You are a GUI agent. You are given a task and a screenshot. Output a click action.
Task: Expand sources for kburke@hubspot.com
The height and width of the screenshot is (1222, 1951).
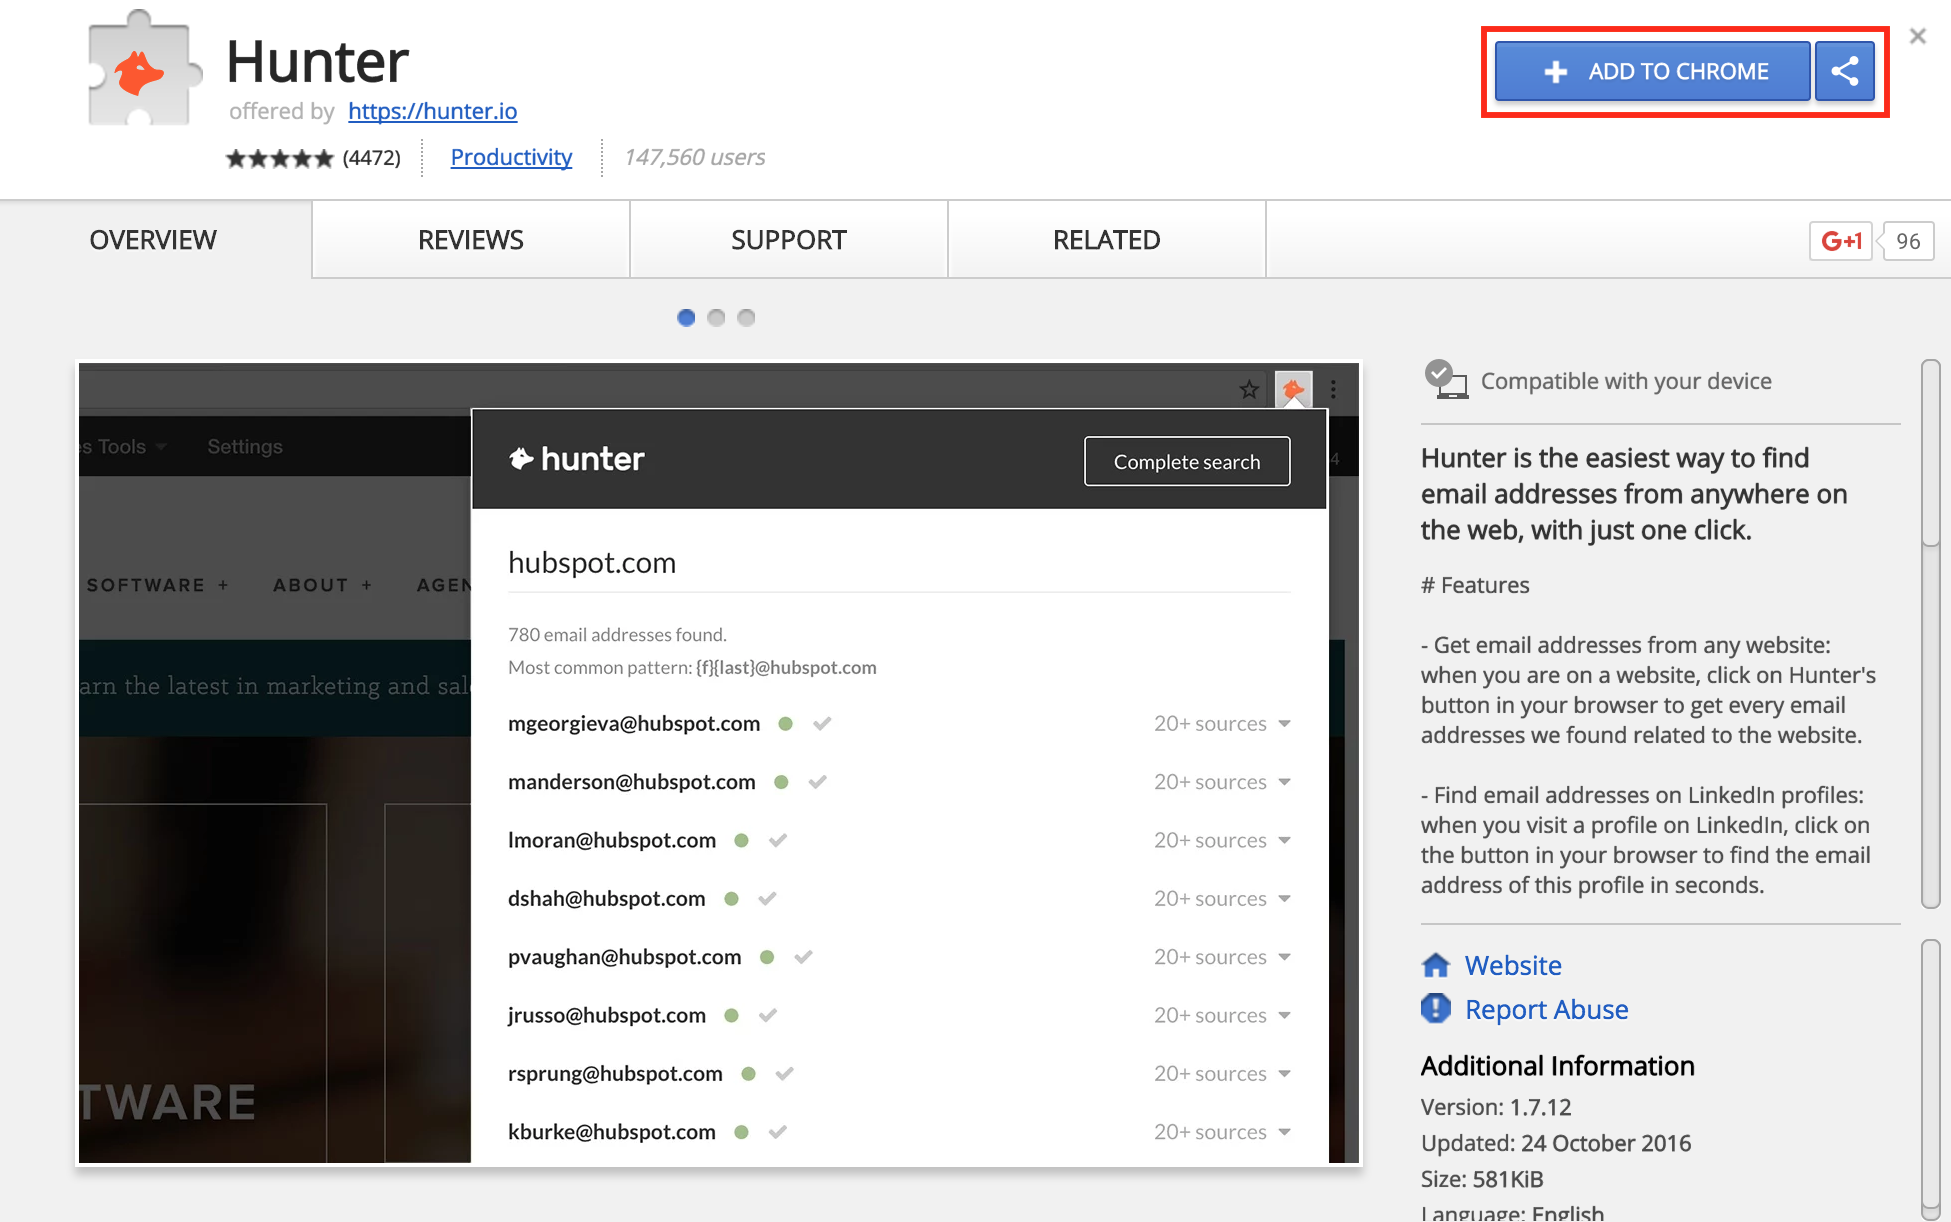pos(1222,1132)
